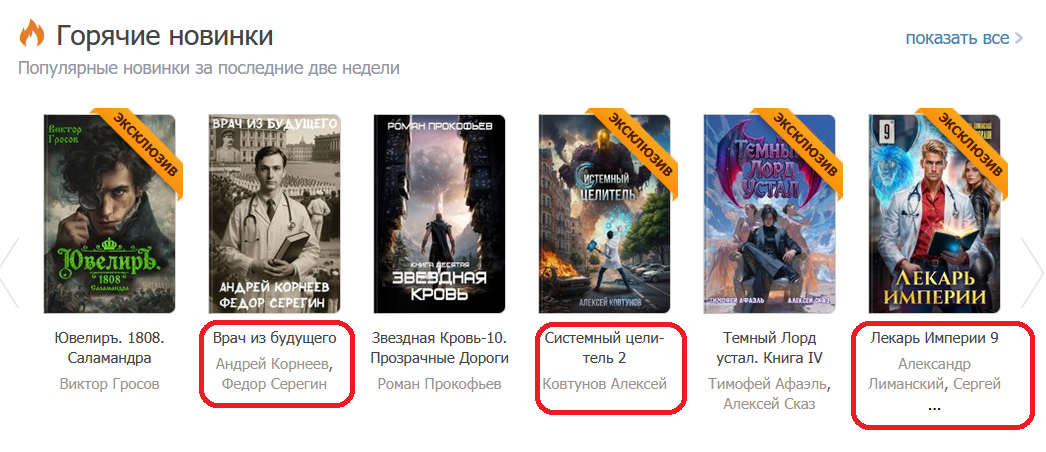Click title Системный целитель 2

604,348
